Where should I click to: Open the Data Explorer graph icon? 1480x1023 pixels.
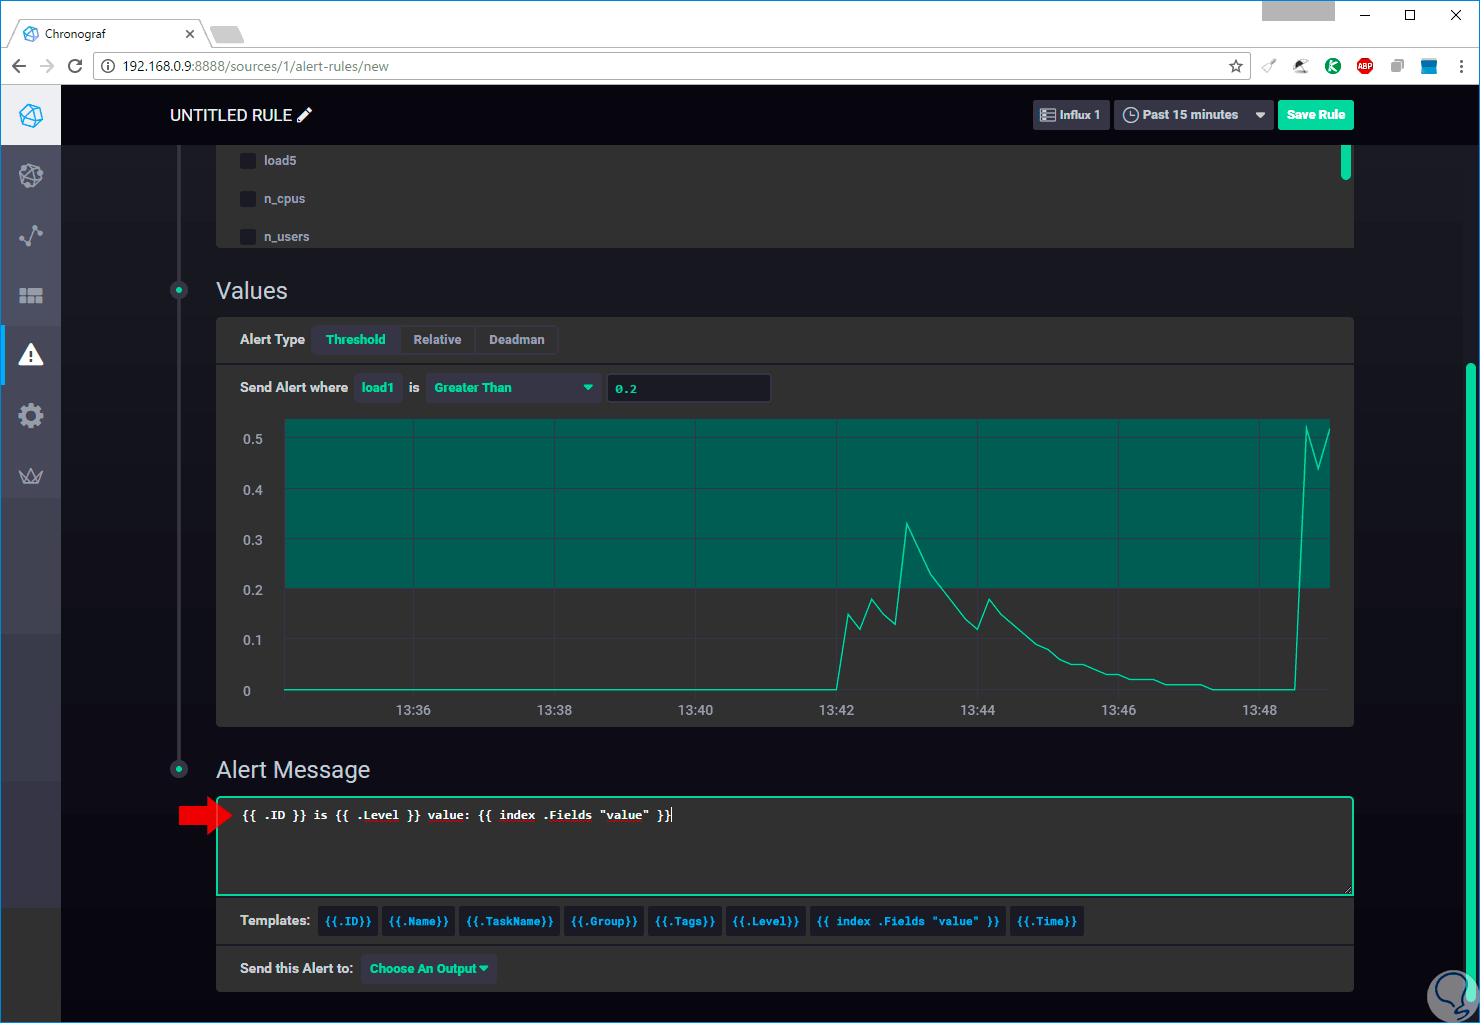pos(31,236)
